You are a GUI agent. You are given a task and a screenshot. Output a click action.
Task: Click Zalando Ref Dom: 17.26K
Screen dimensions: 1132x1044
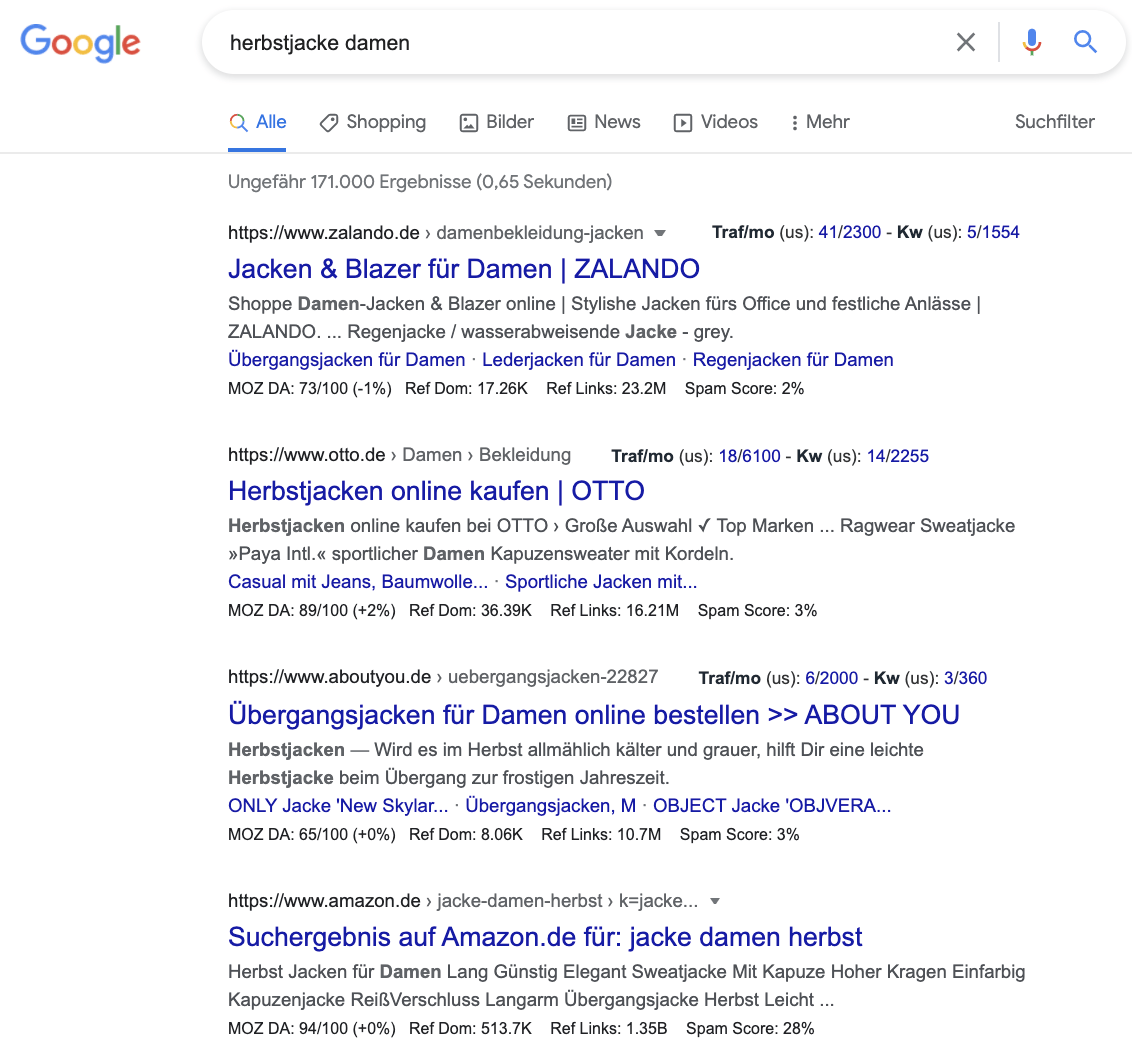[x=466, y=389]
